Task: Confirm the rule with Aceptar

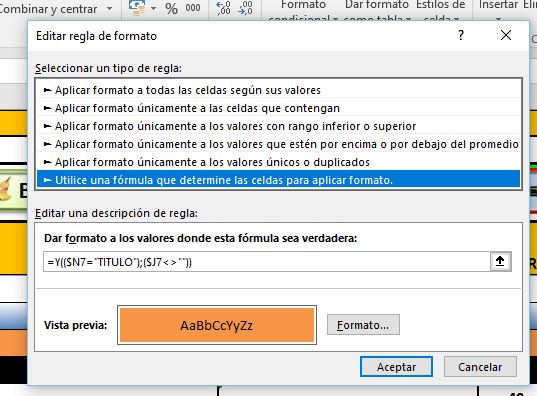Action: point(396,367)
